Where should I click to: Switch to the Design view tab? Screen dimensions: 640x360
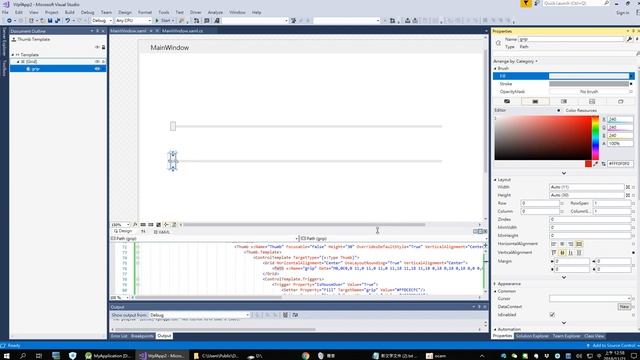pos(123,231)
